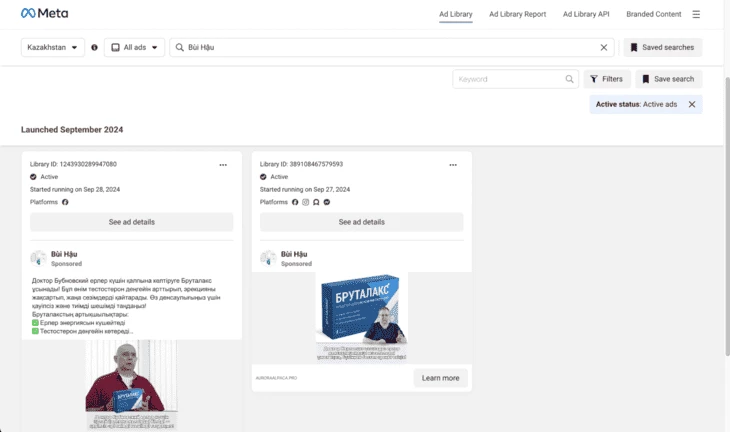Click 'Started running on Sep 28, 2024'

[x=75, y=189]
